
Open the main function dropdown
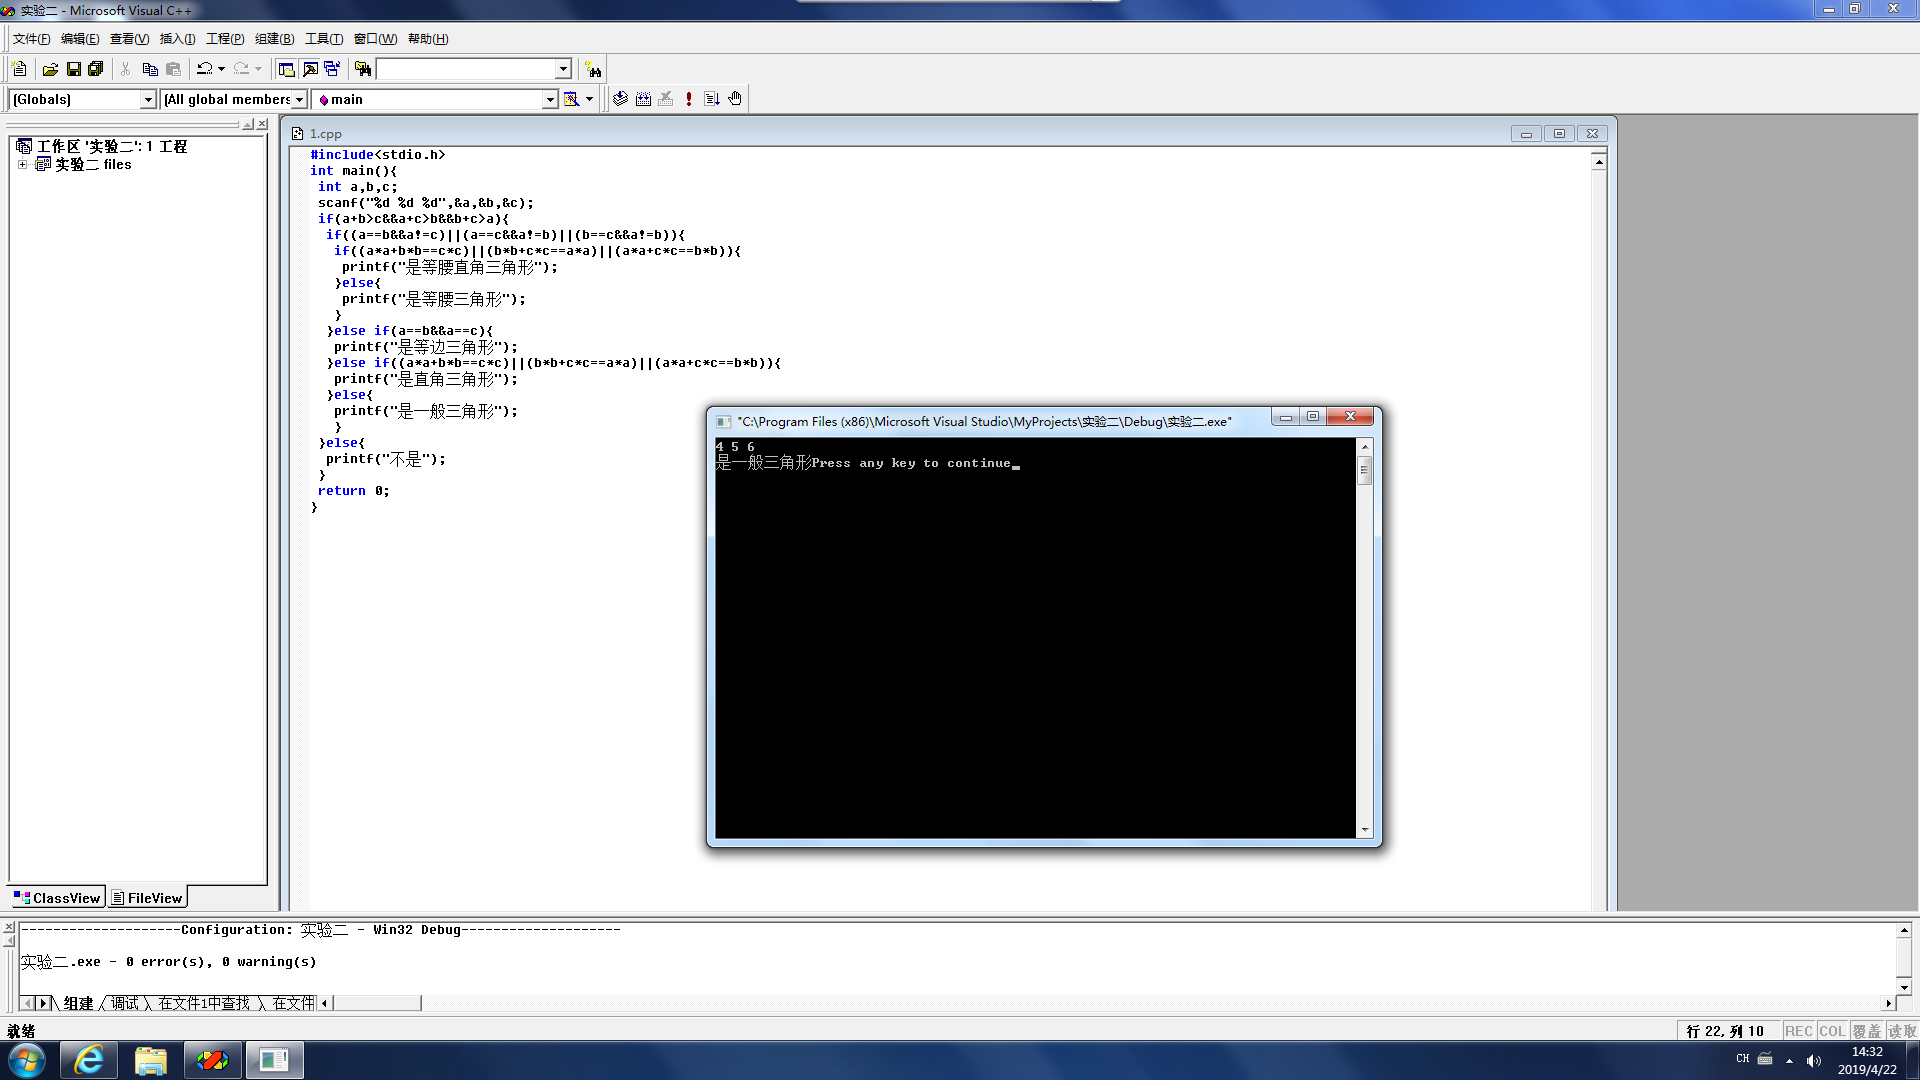(549, 99)
